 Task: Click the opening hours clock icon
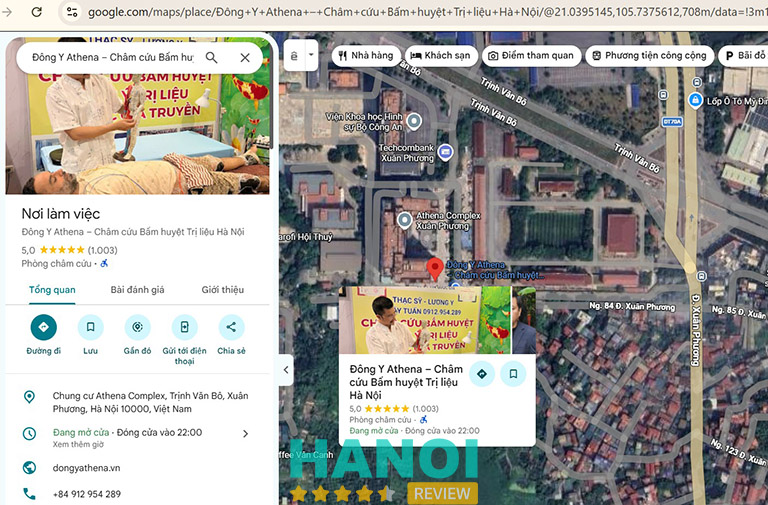click(x=29, y=433)
